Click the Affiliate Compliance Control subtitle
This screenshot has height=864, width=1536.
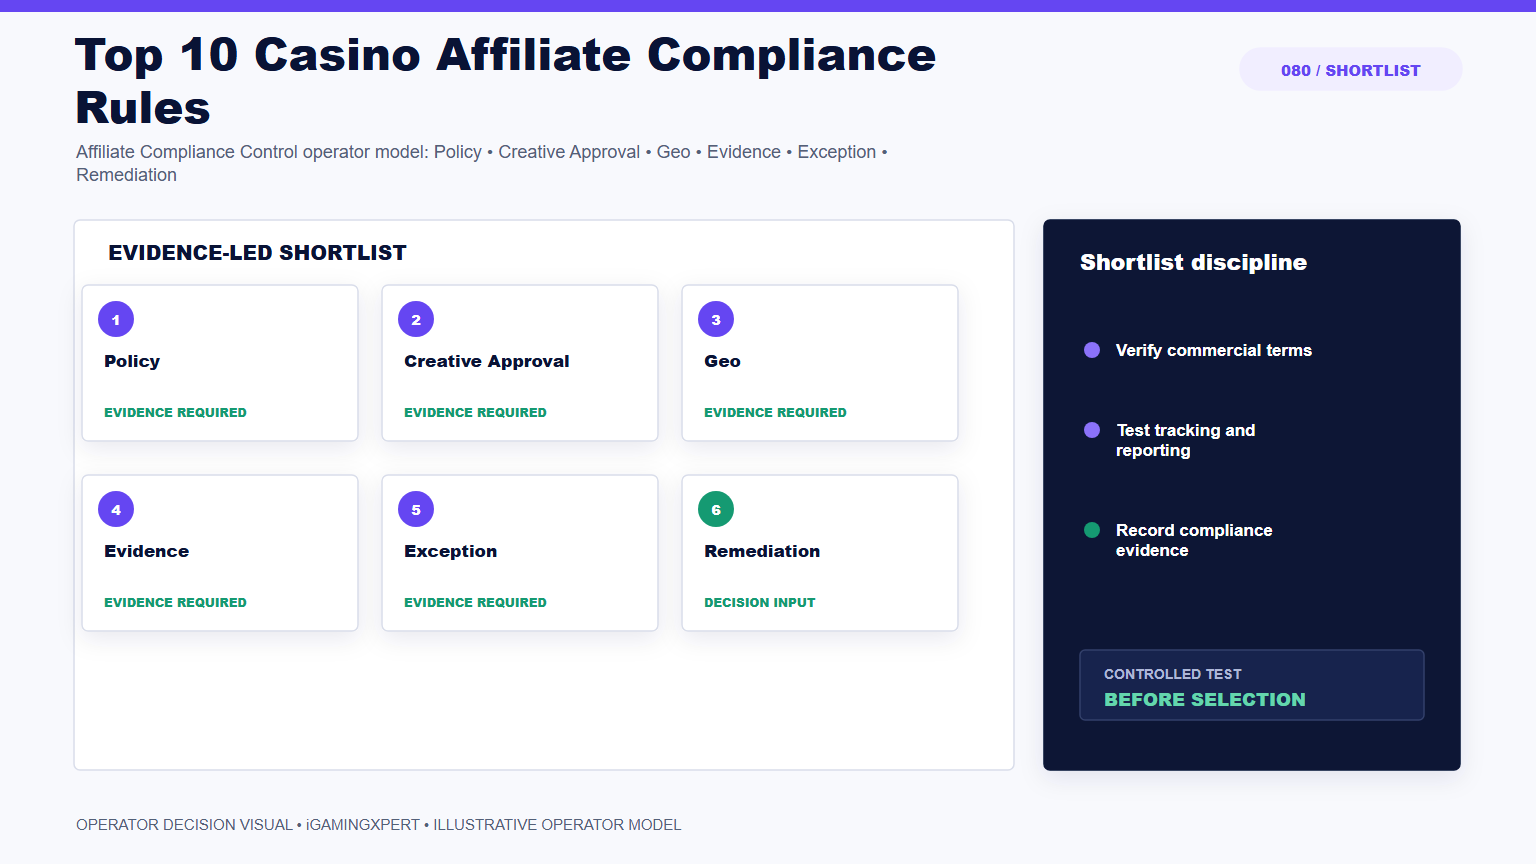[482, 163]
